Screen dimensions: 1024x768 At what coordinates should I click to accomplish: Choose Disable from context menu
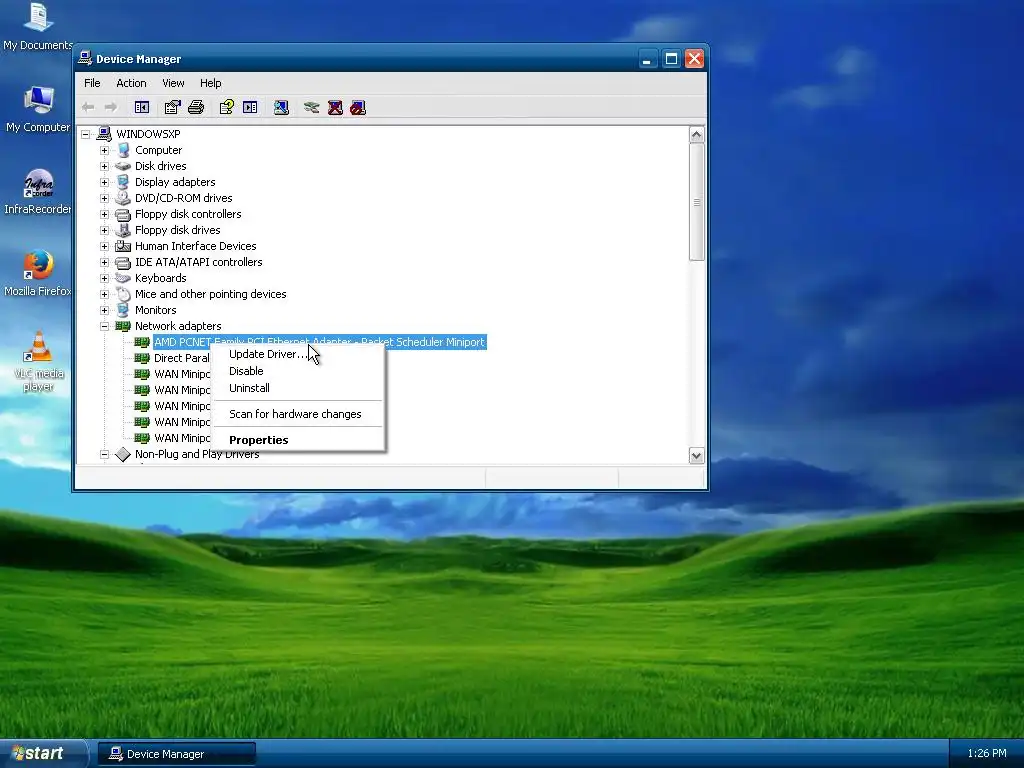pos(298,371)
